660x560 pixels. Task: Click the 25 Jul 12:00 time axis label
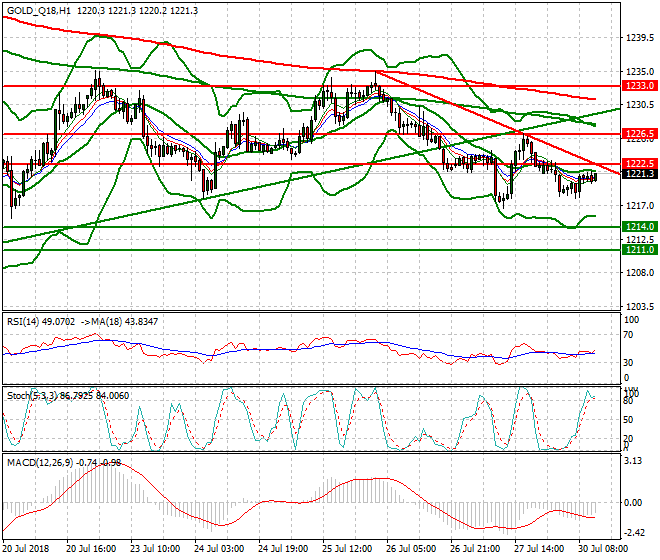tap(347, 549)
